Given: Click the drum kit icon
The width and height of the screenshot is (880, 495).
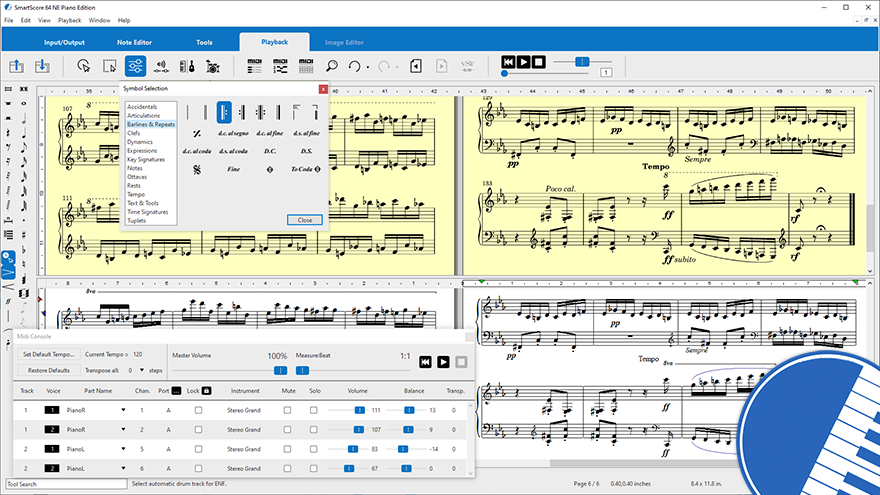Looking at the screenshot, I should coord(213,67).
